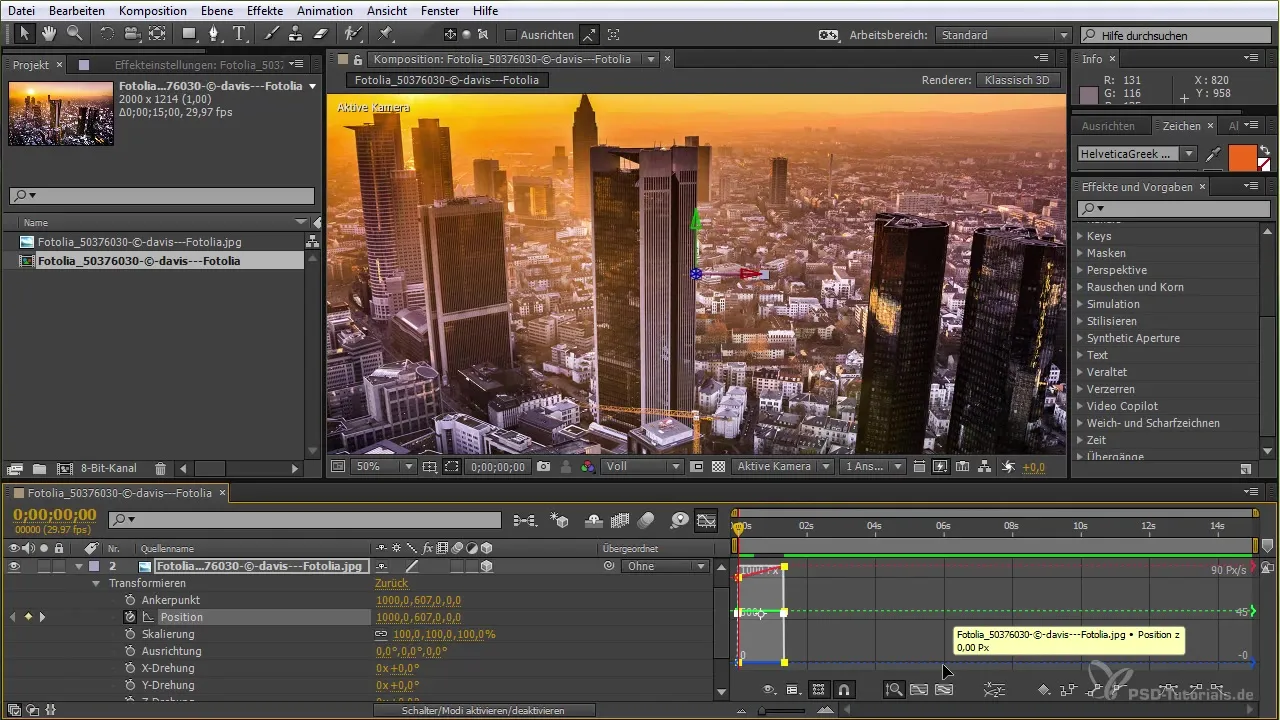
Task: Open the 1 Ans... view layout dropdown
Action: click(873, 467)
